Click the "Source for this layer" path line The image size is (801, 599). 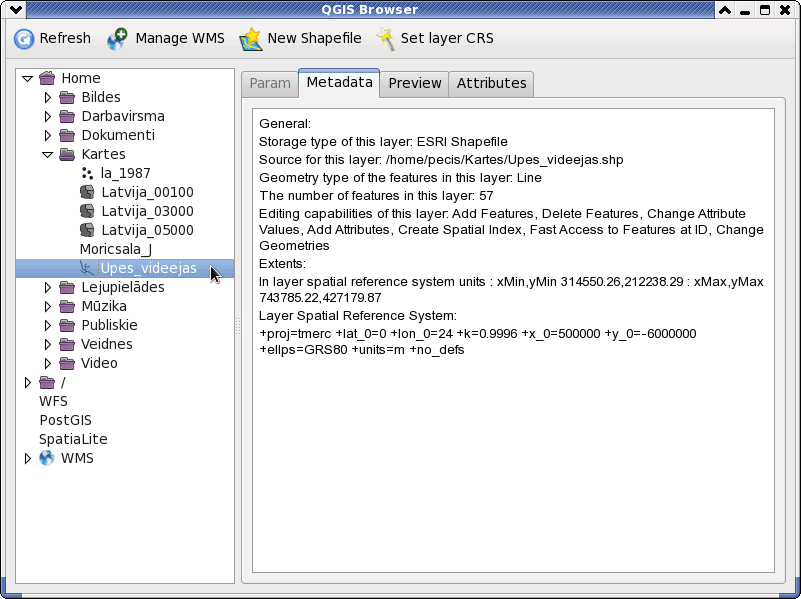point(441,160)
